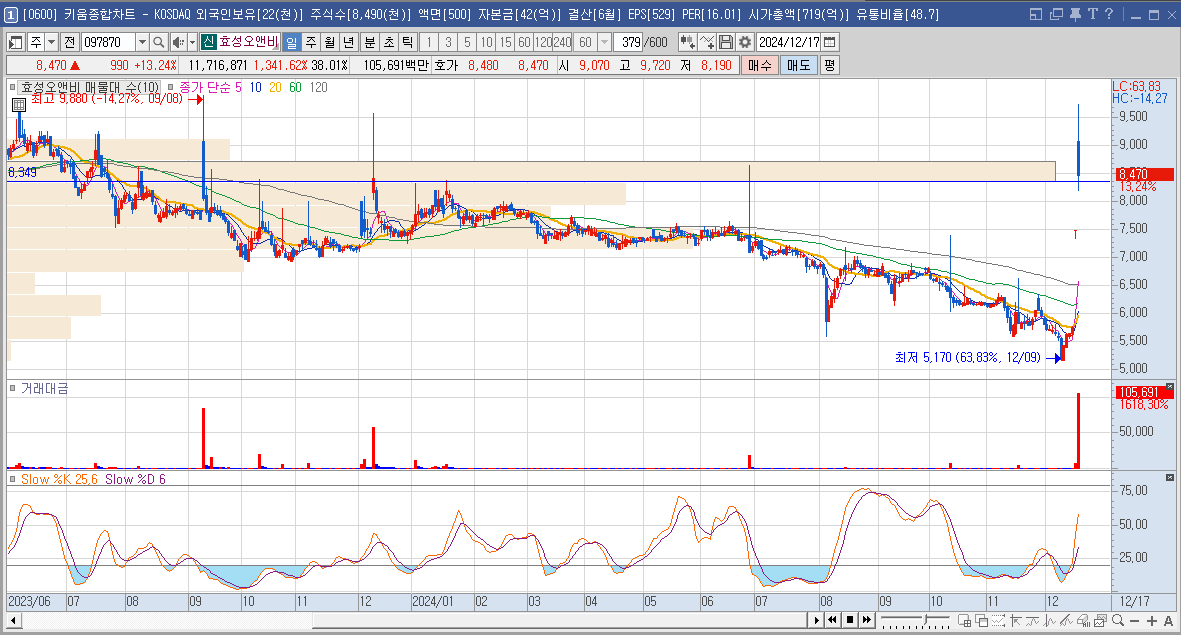Click the 매수 buy button
Screen dimensions: 1181x635
[760, 66]
